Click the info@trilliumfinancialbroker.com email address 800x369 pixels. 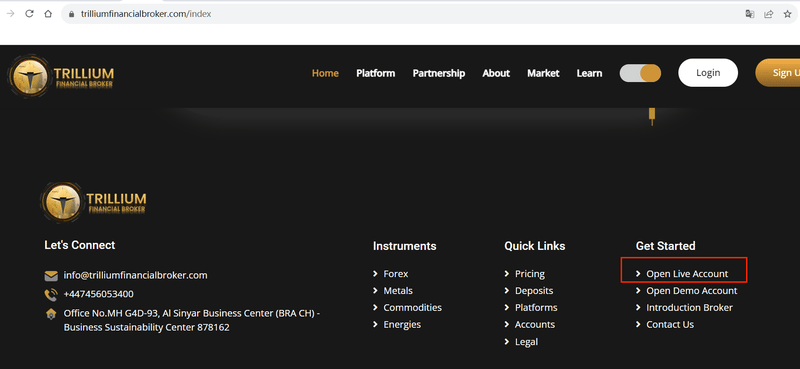click(135, 276)
